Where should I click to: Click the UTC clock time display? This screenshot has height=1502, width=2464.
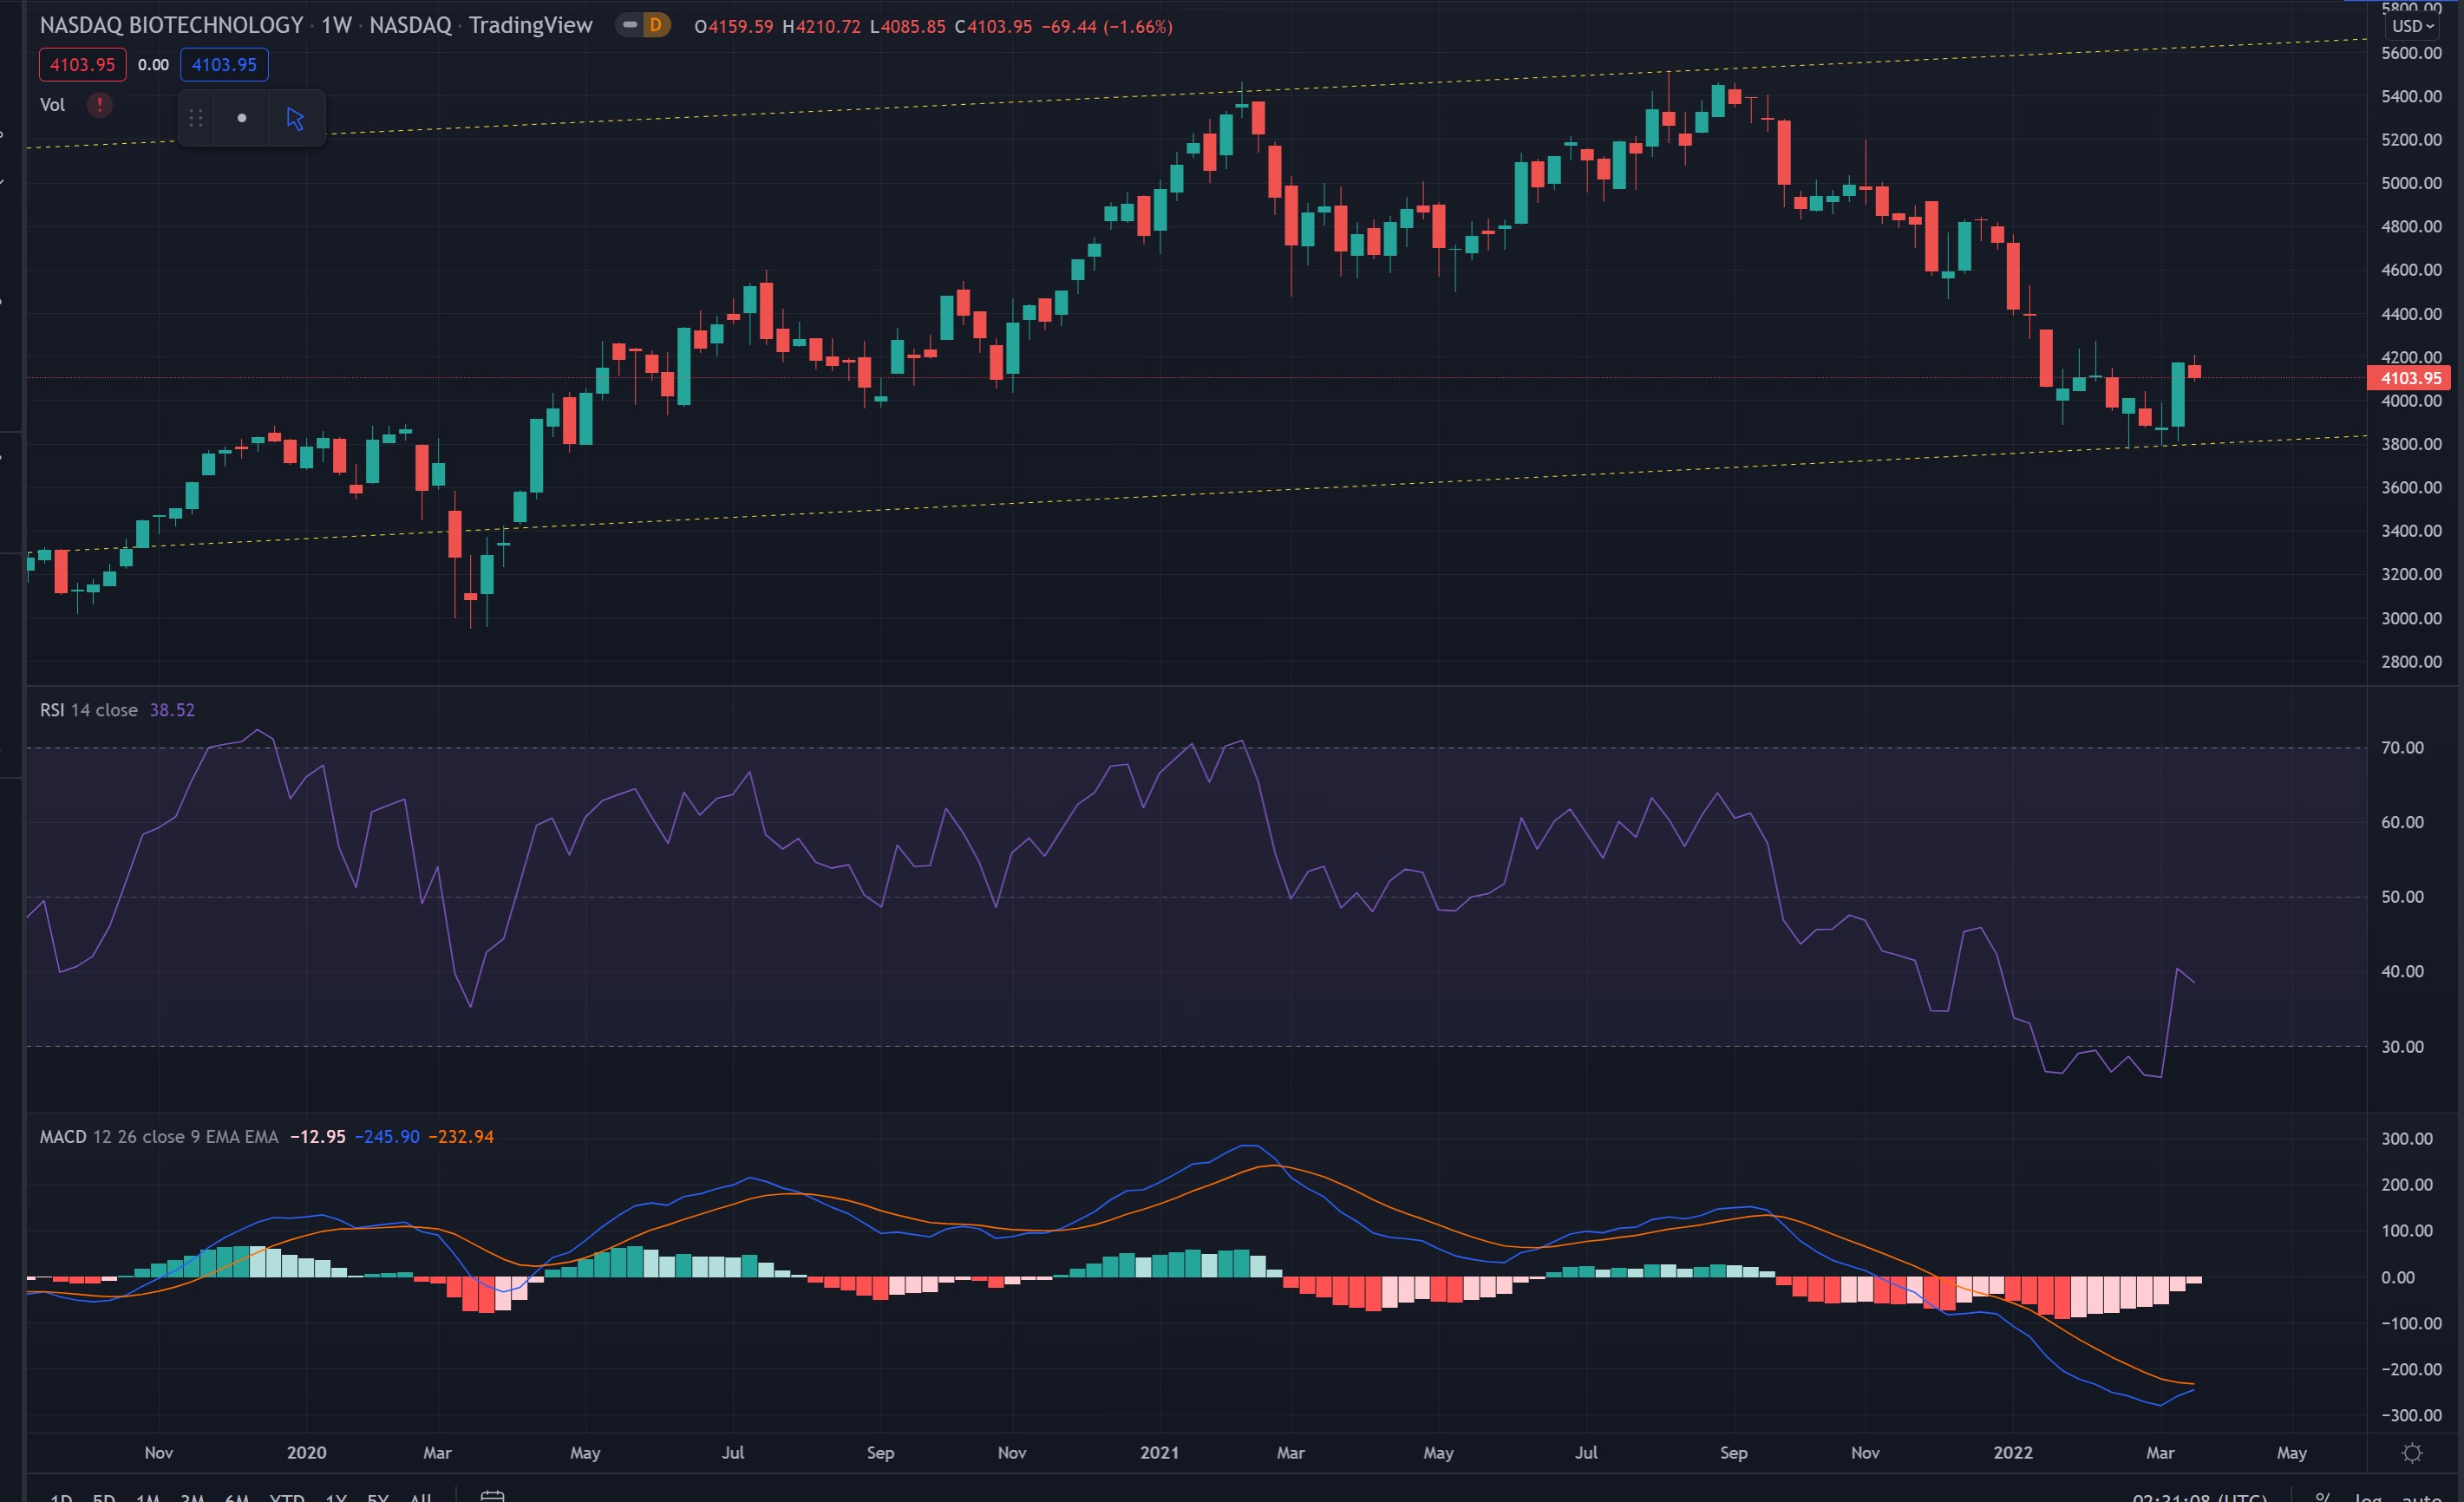click(x=2199, y=1497)
